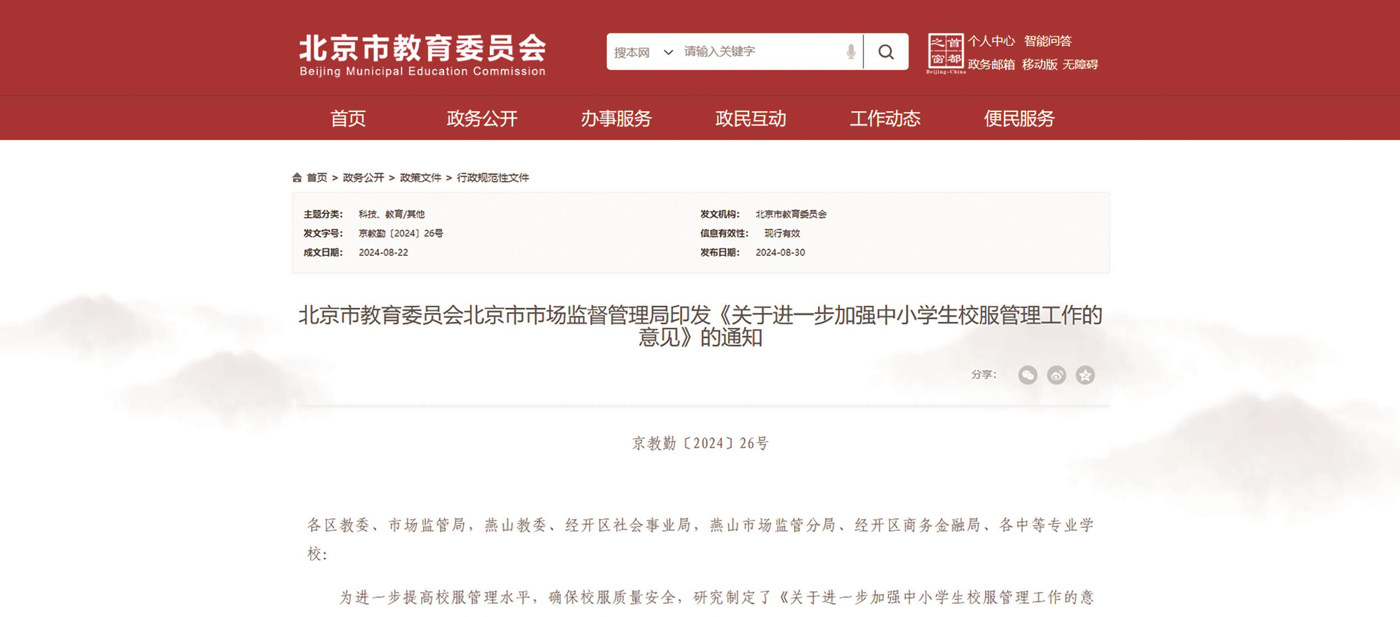This screenshot has width=1400, height=617.
Task: Share the article via Weibo icon
Action: [1057, 375]
